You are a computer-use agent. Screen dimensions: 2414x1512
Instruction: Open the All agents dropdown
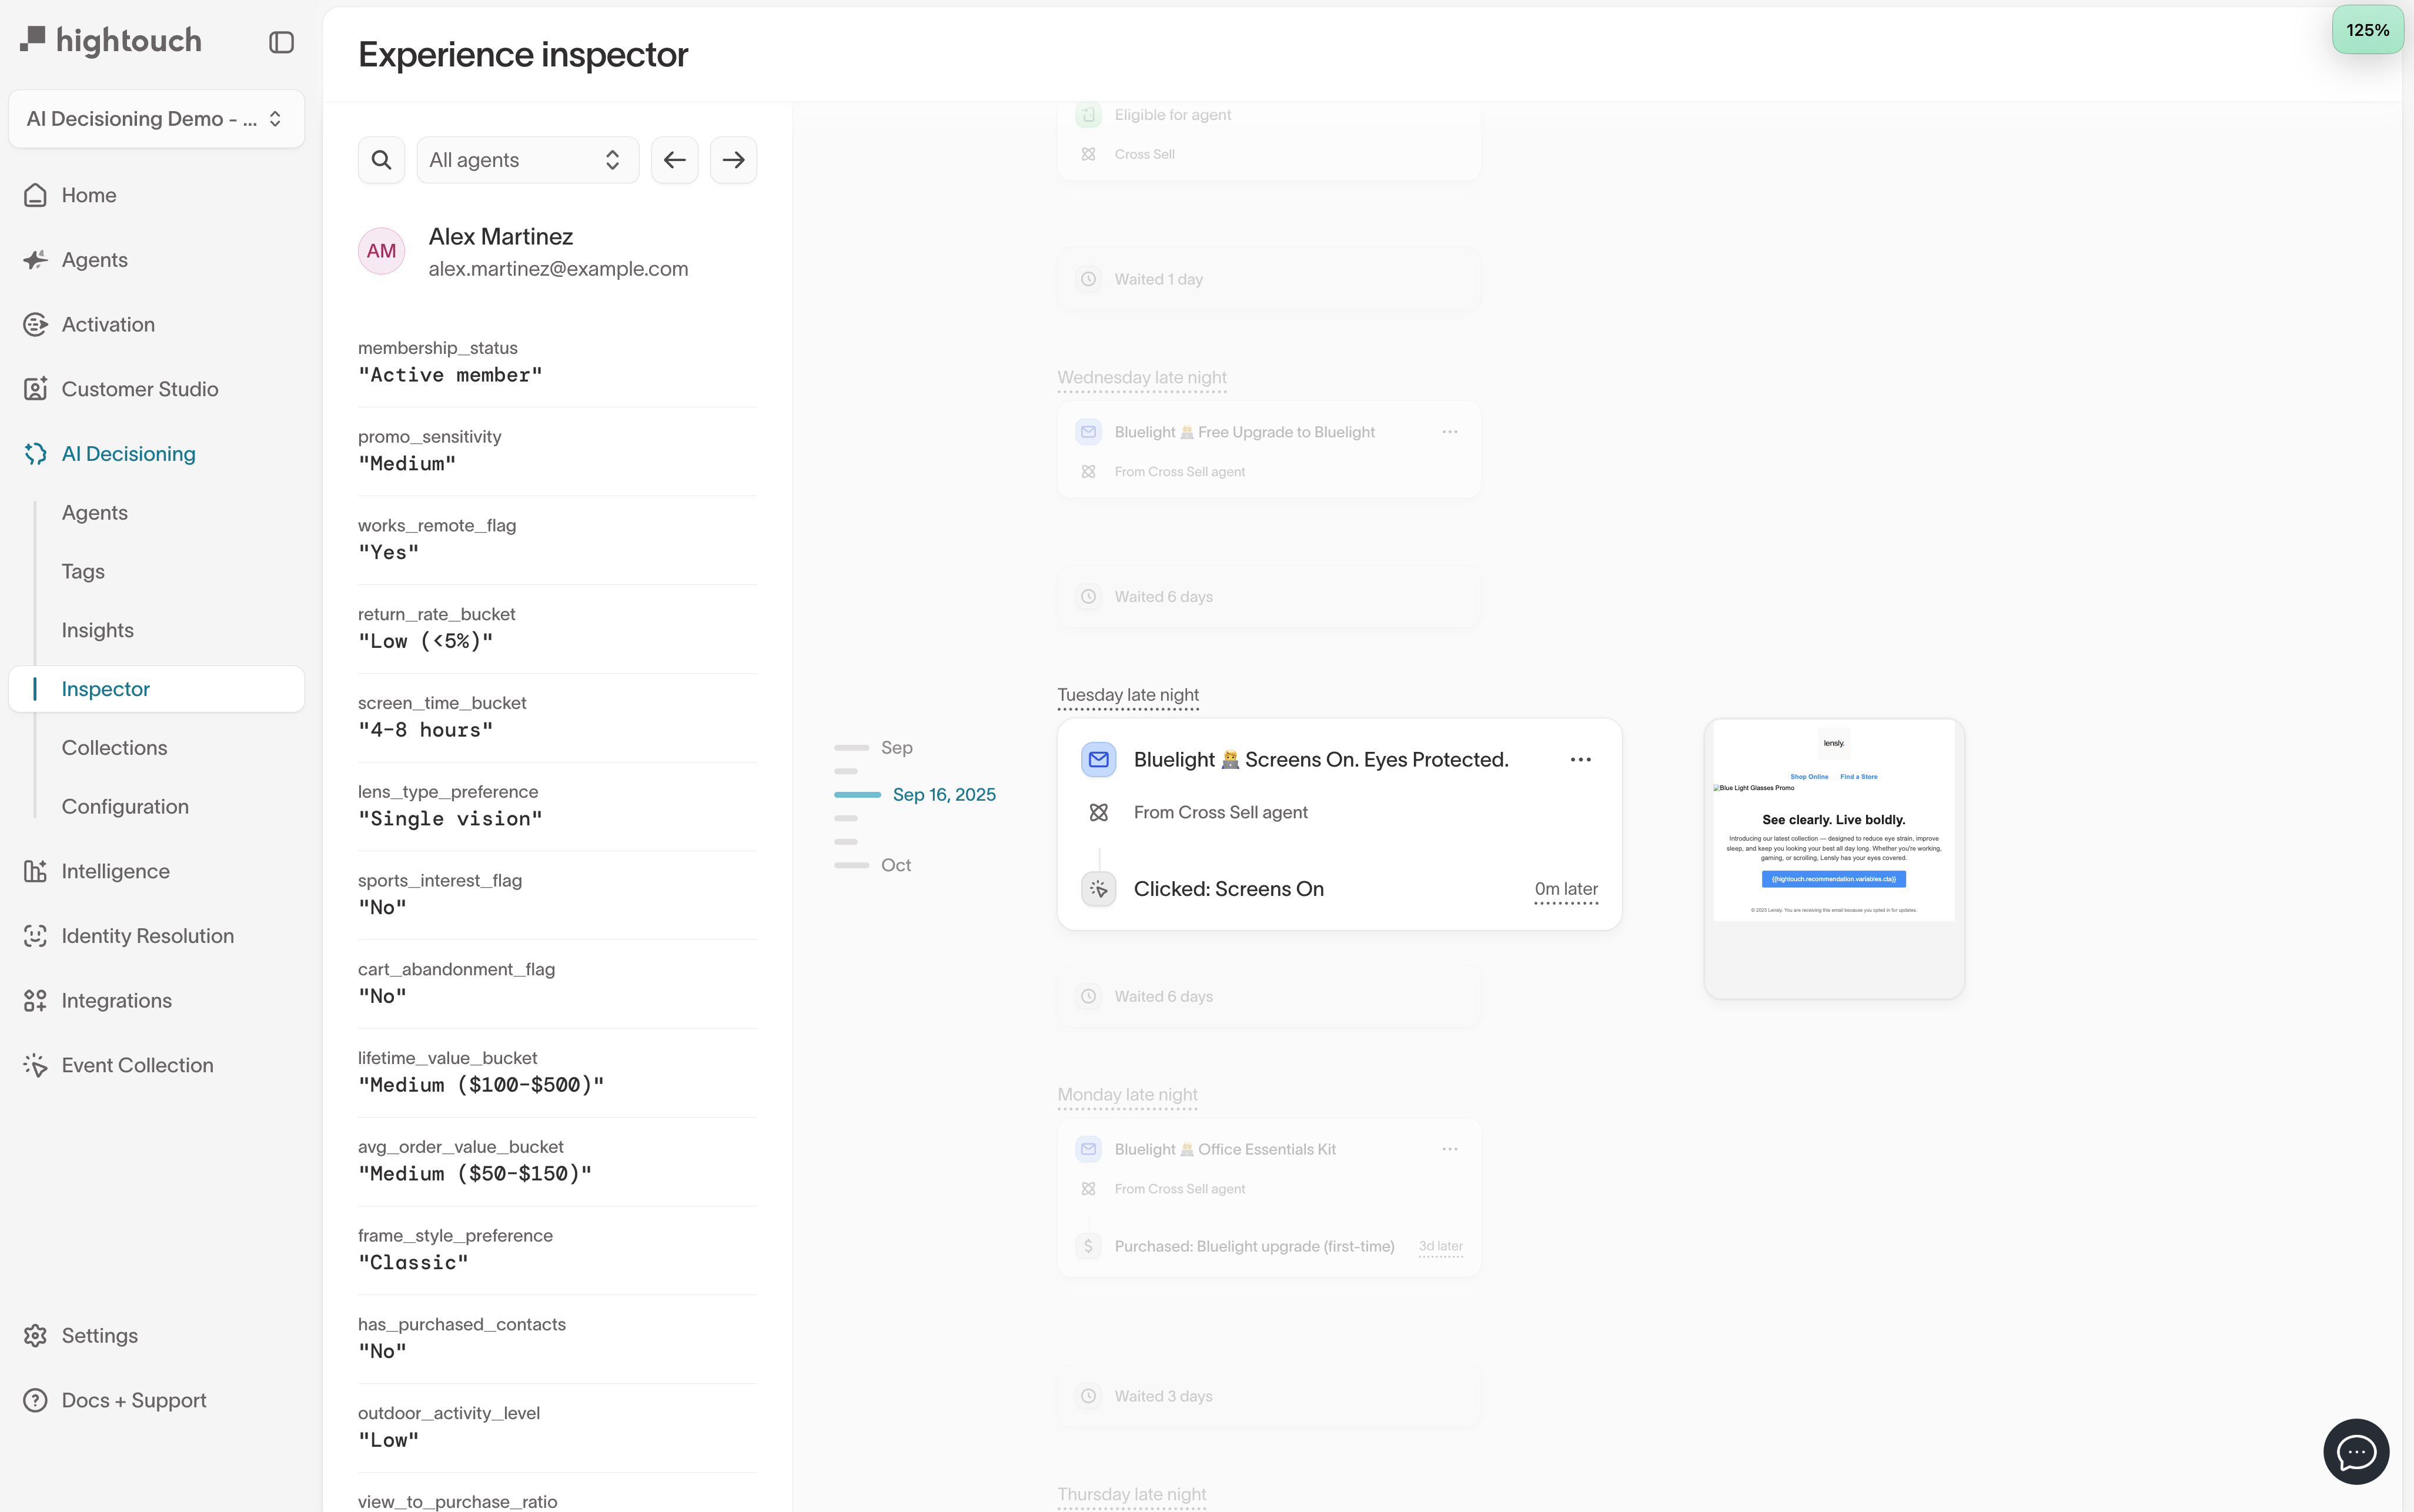527,159
